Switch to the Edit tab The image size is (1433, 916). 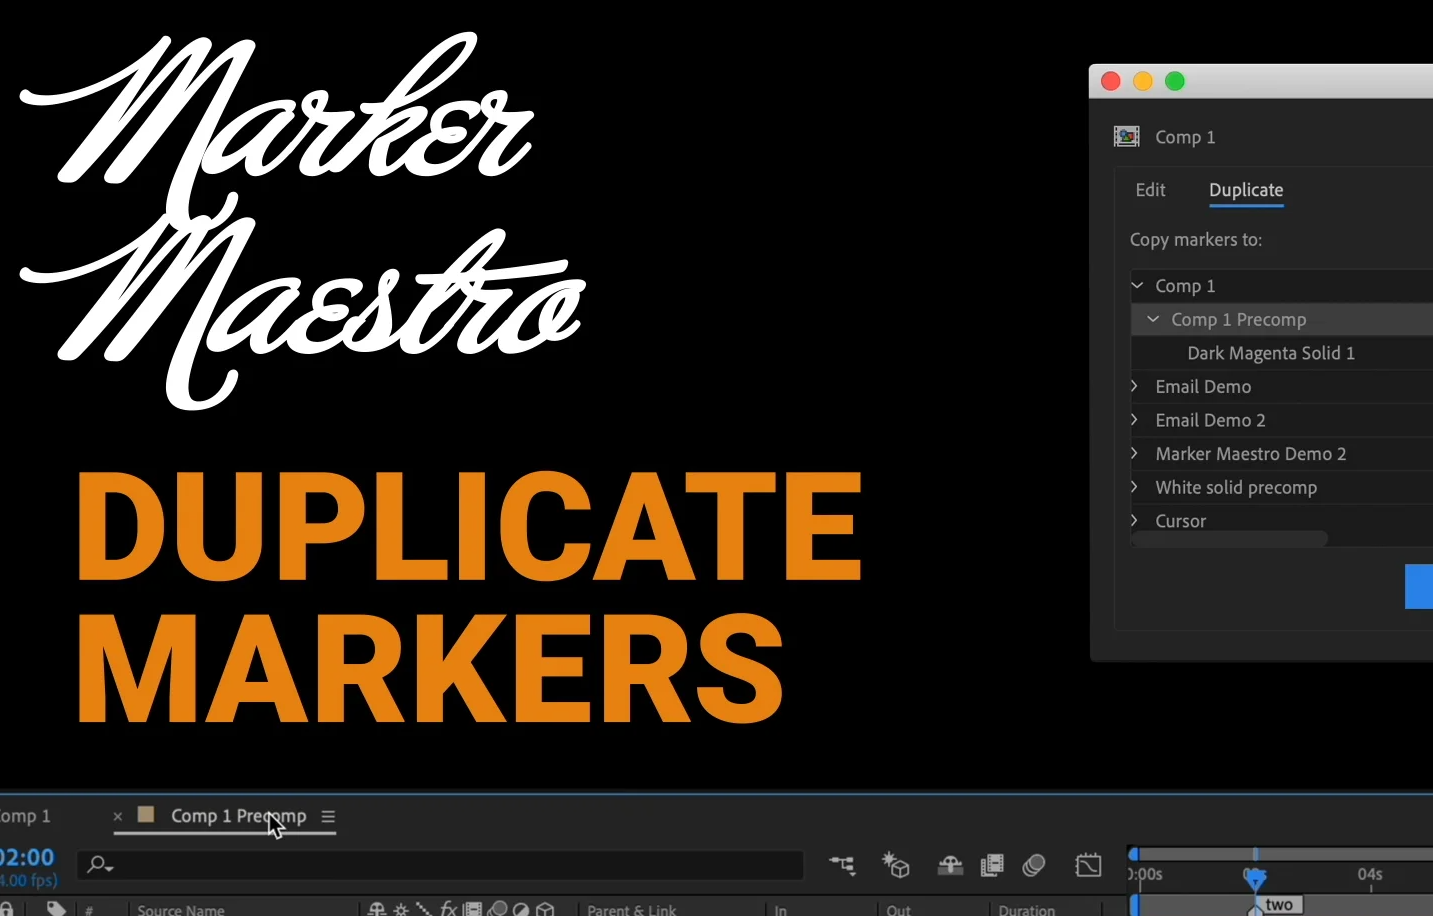(x=1150, y=190)
